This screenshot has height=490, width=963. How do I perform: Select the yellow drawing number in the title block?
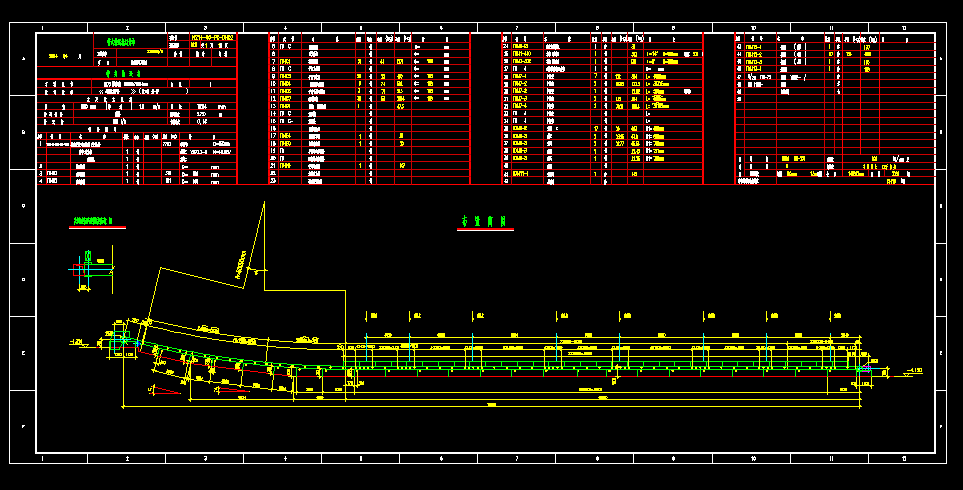point(211,38)
